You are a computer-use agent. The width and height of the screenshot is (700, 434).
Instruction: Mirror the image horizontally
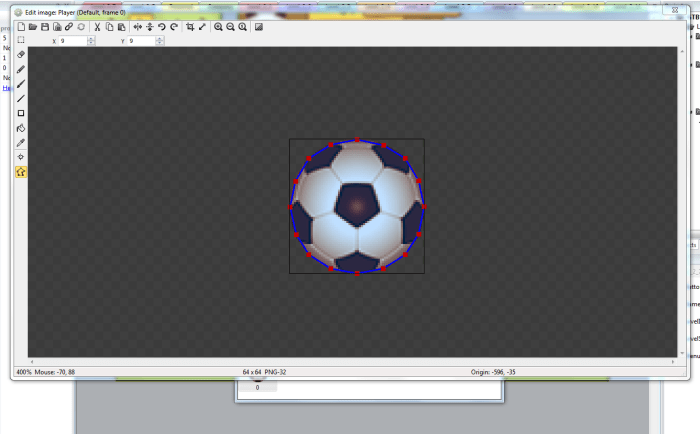138,27
